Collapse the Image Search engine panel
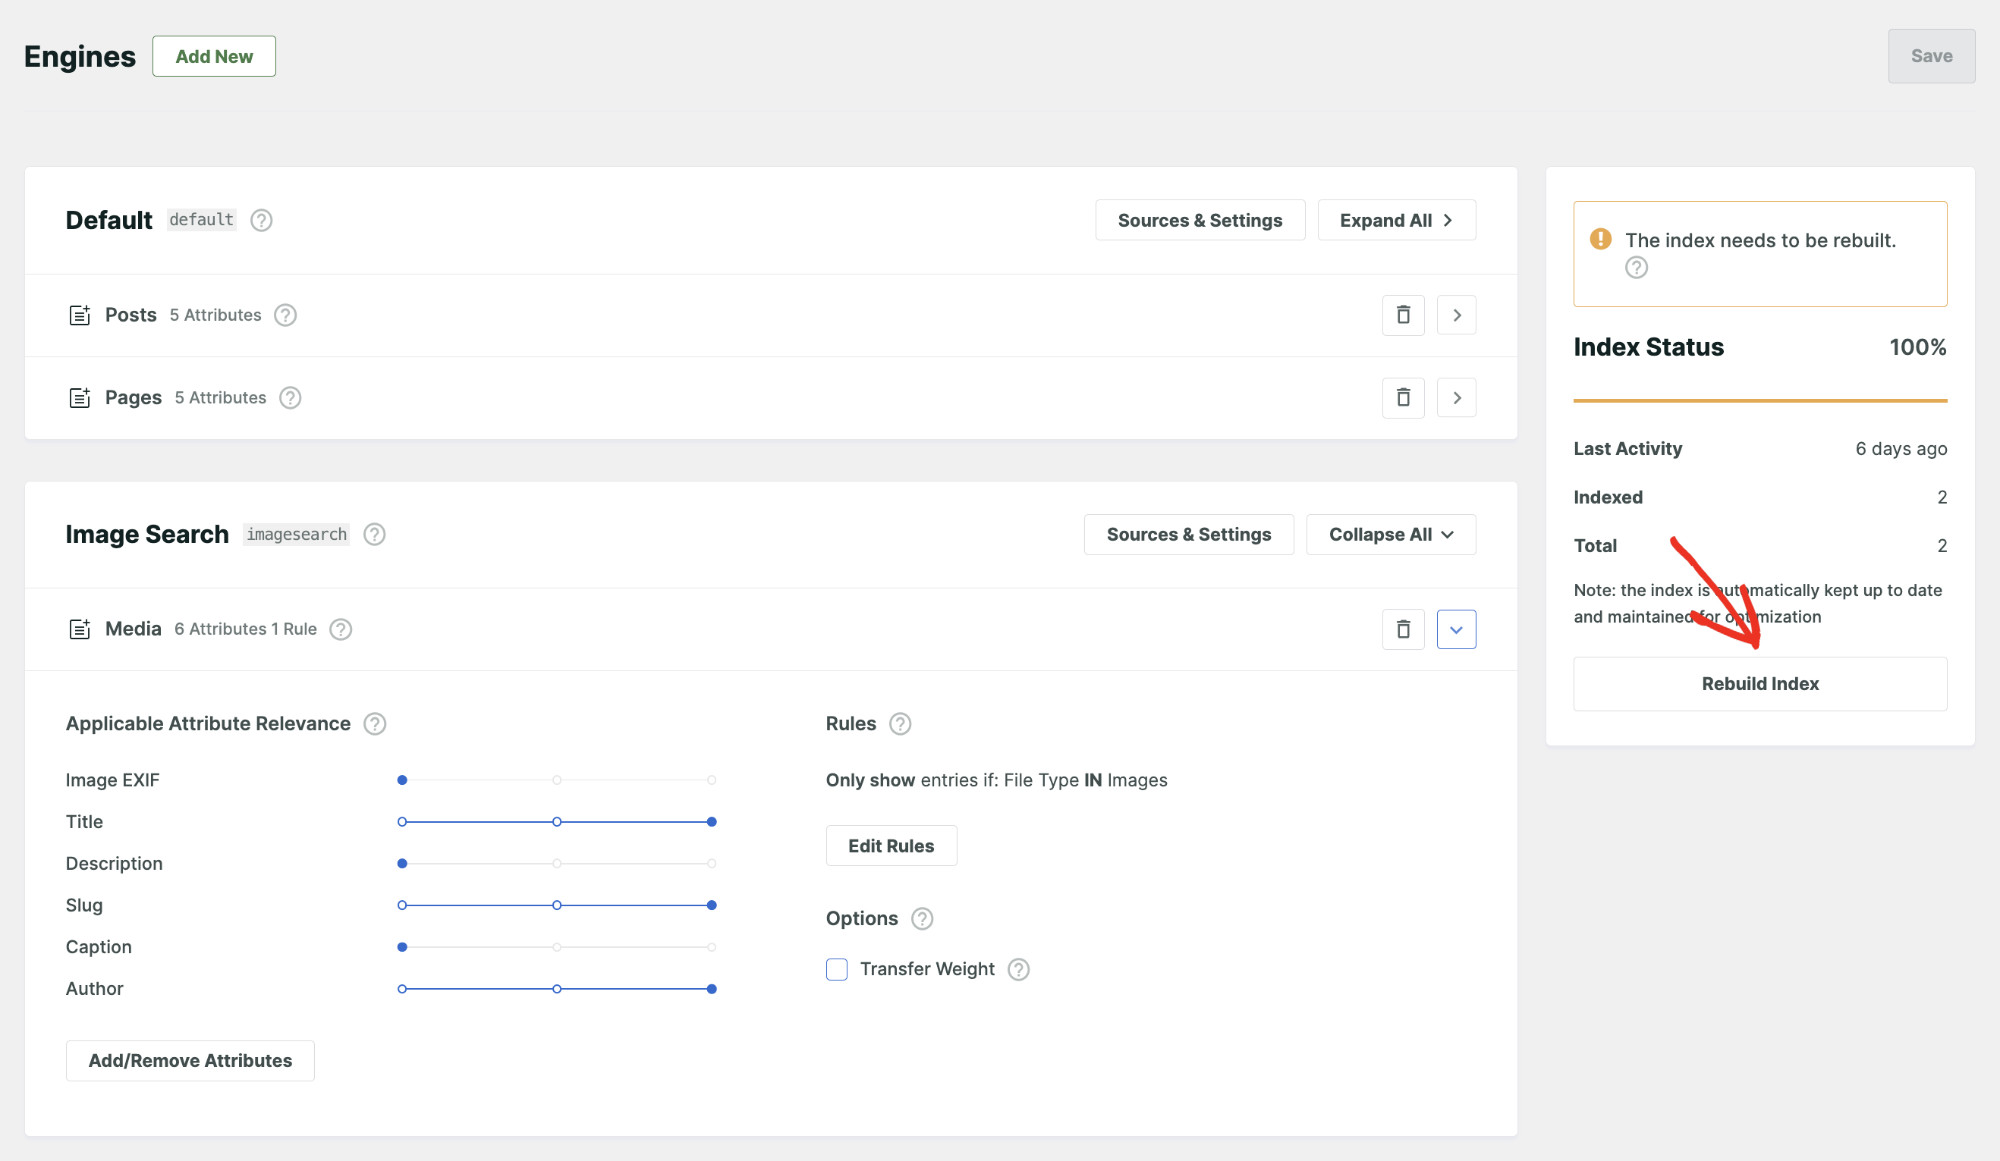This screenshot has height=1161, width=2000. 1389,534
